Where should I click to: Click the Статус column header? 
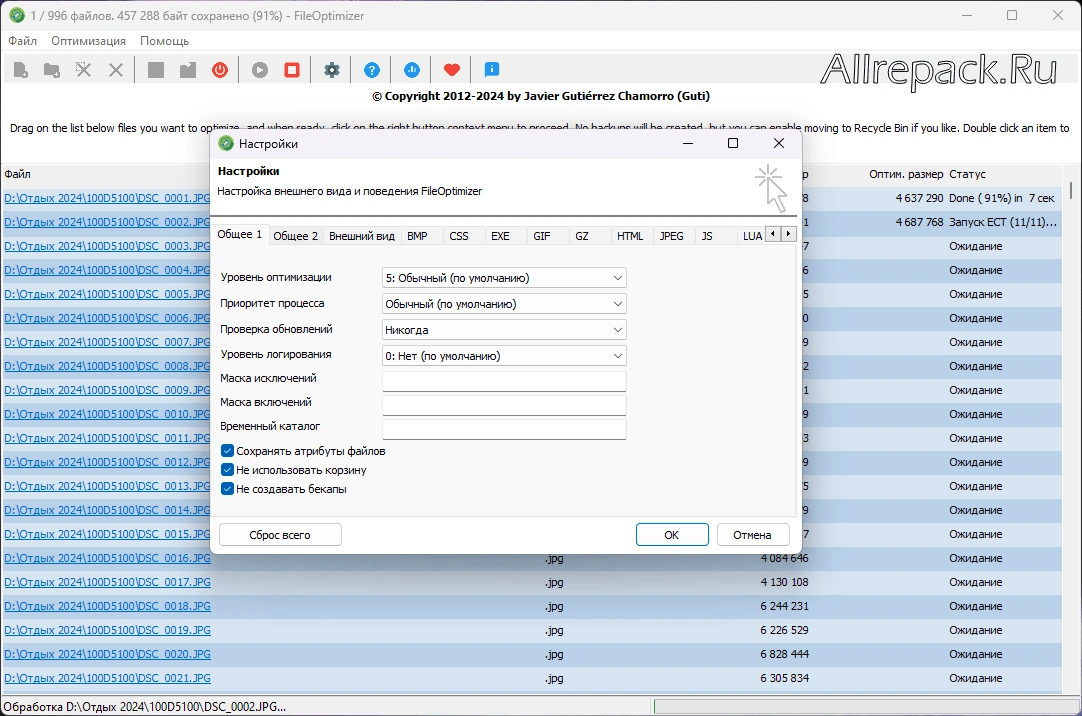coord(967,175)
